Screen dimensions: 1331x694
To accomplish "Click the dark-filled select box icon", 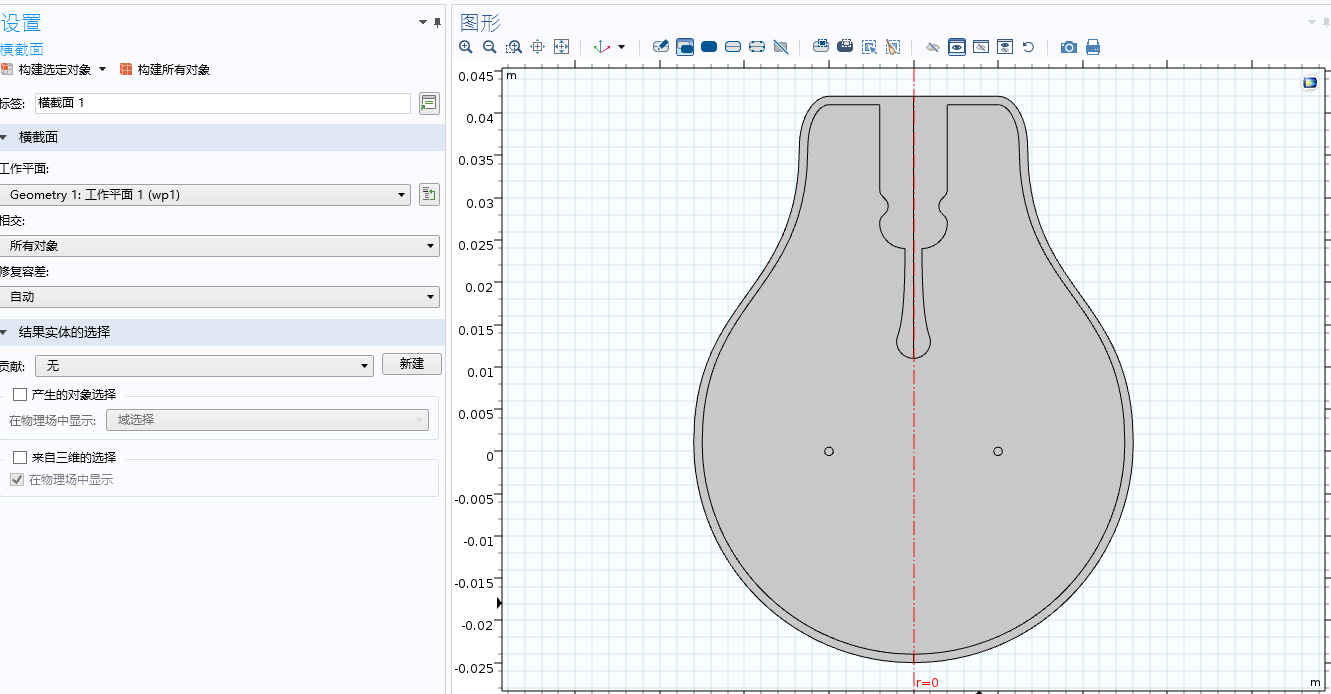I will point(845,47).
